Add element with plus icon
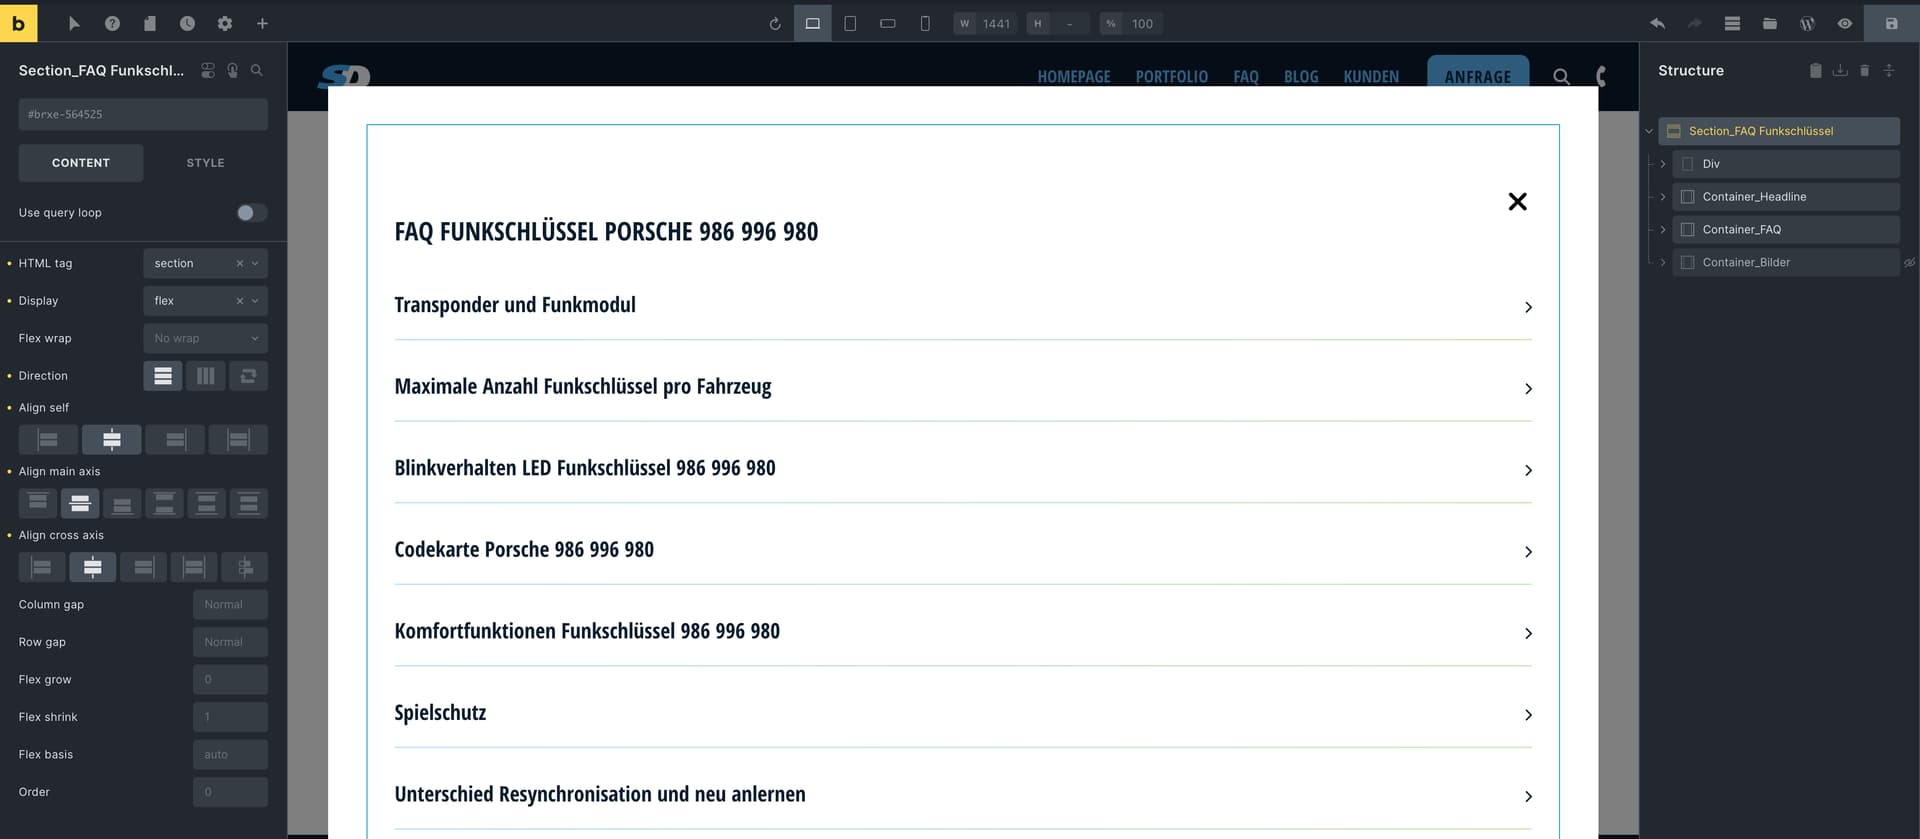This screenshot has height=839, width=1920. [262, 23]
